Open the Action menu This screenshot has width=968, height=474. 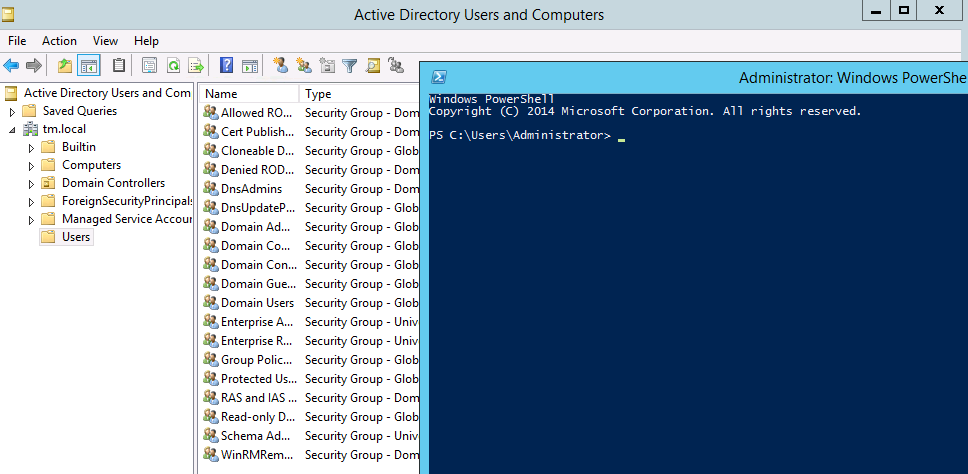[x=59, y=41]
